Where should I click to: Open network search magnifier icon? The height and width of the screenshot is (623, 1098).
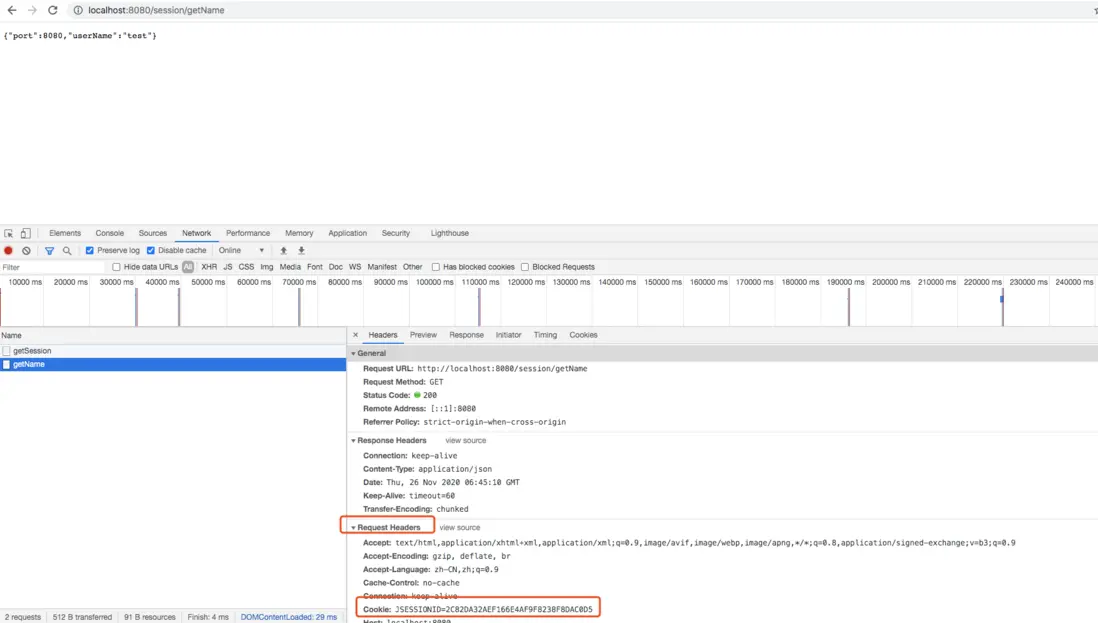click(x=67, y=251)
